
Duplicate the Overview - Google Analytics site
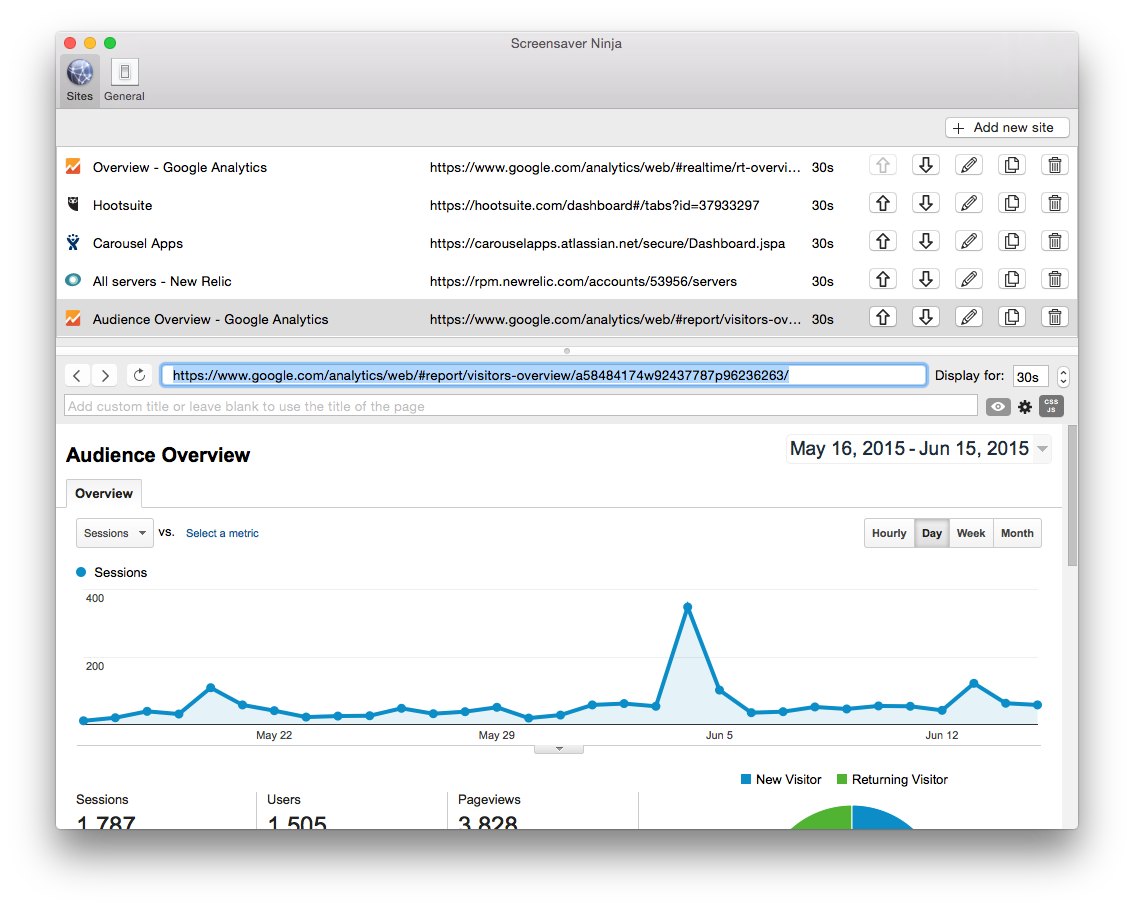tap(1012, 166)
